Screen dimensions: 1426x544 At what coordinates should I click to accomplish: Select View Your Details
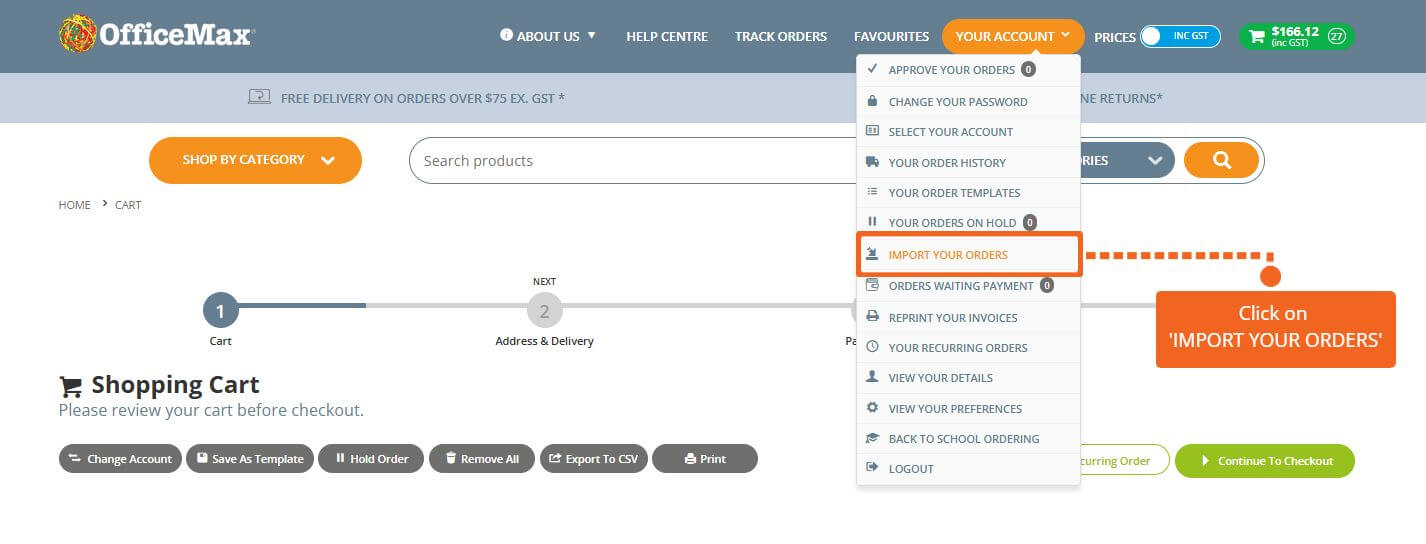coord(968,378)
